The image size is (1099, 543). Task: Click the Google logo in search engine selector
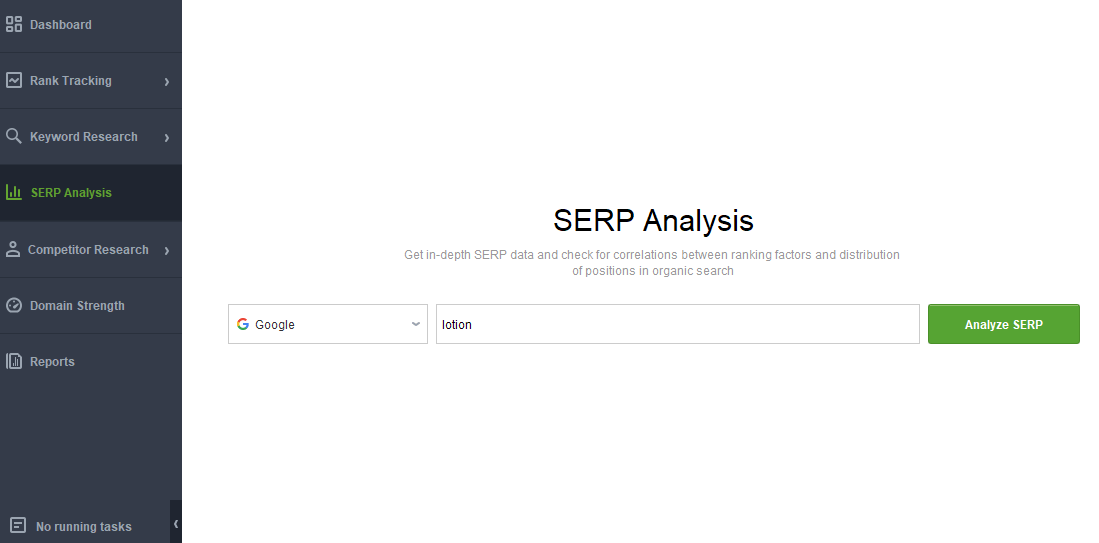(x=243, y=324)
